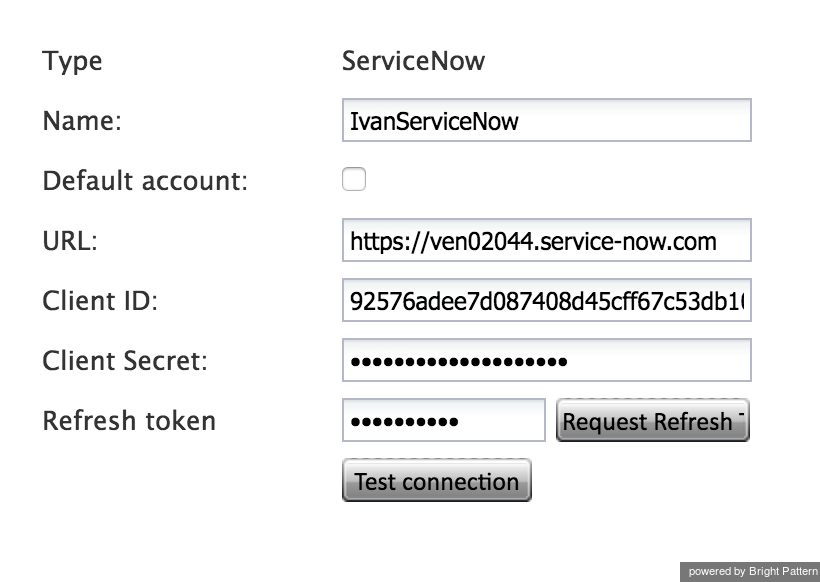Click the Refresh token label
This screenshot has height=582, width=820.
129,421
